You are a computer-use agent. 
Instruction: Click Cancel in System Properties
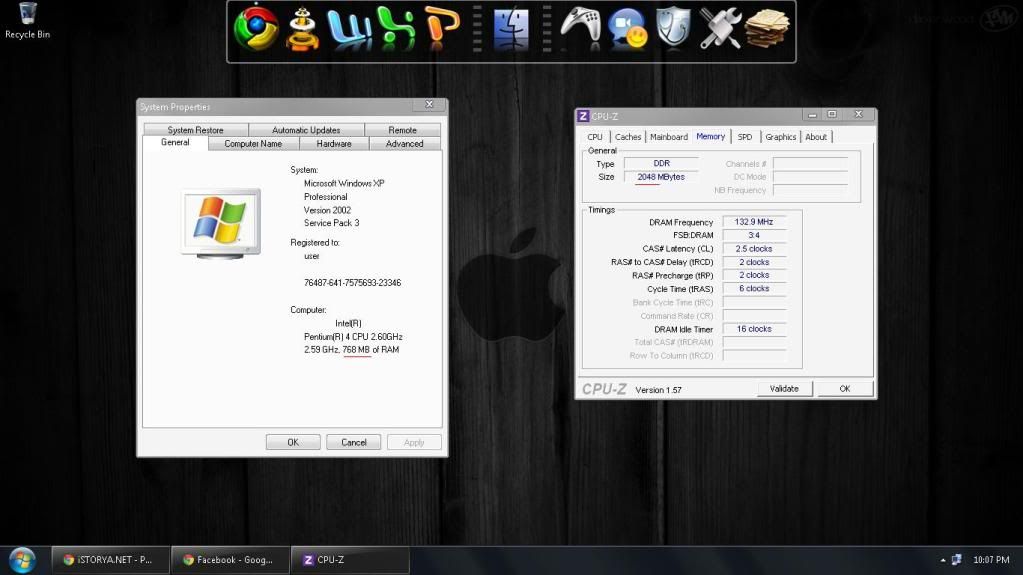click(354, 443)
